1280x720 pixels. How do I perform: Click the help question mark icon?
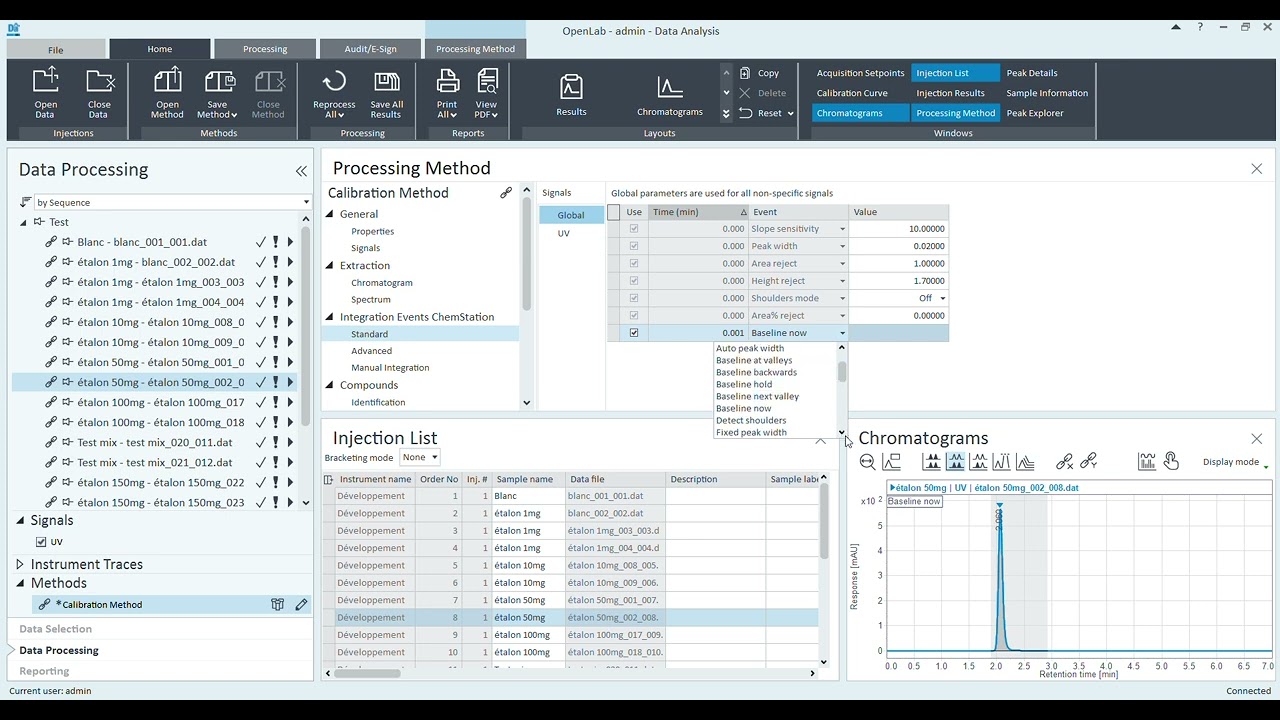click(1200, 27)
